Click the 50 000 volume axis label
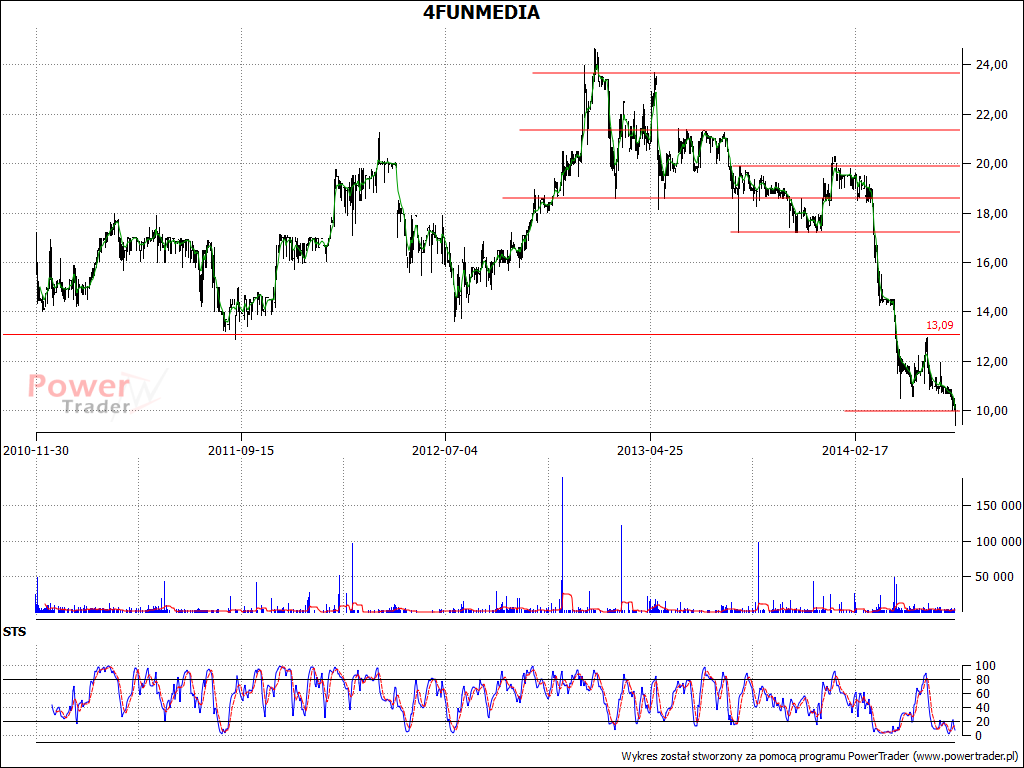The width and height of the screenshot is (1024, 768). (995, 577)
